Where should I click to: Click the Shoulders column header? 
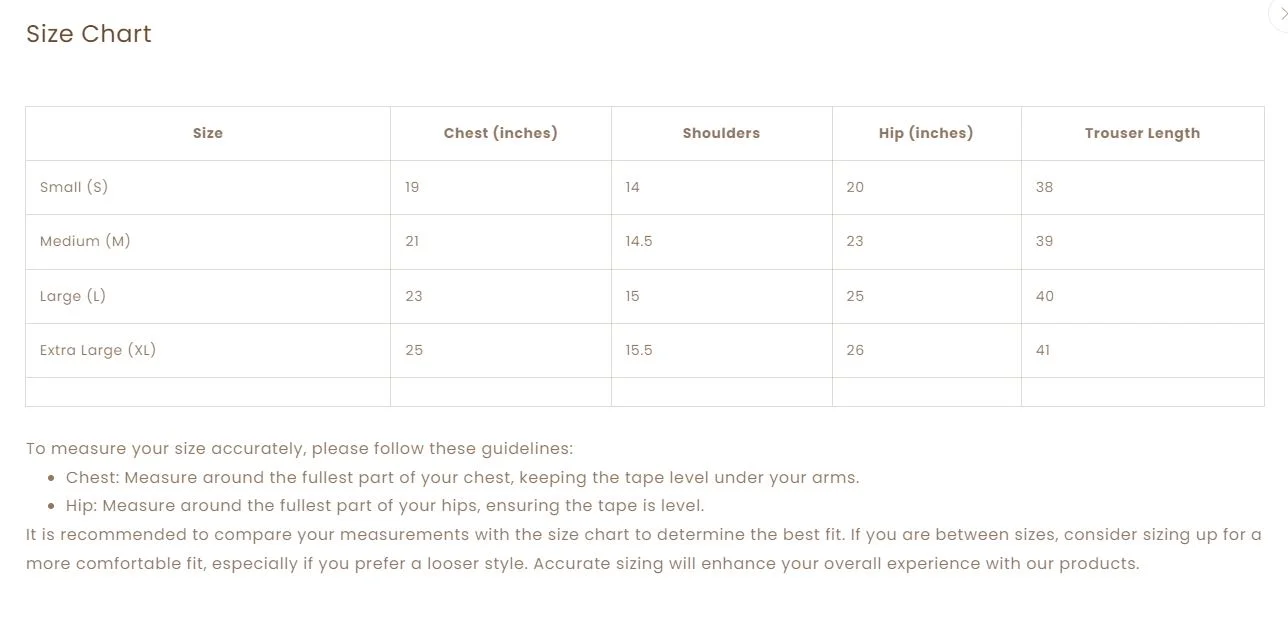tap(721, 133)
